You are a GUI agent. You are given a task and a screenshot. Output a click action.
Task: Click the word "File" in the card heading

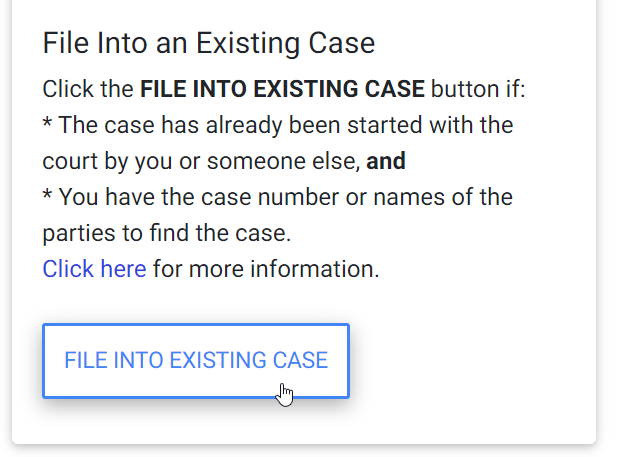coord(65,44)
